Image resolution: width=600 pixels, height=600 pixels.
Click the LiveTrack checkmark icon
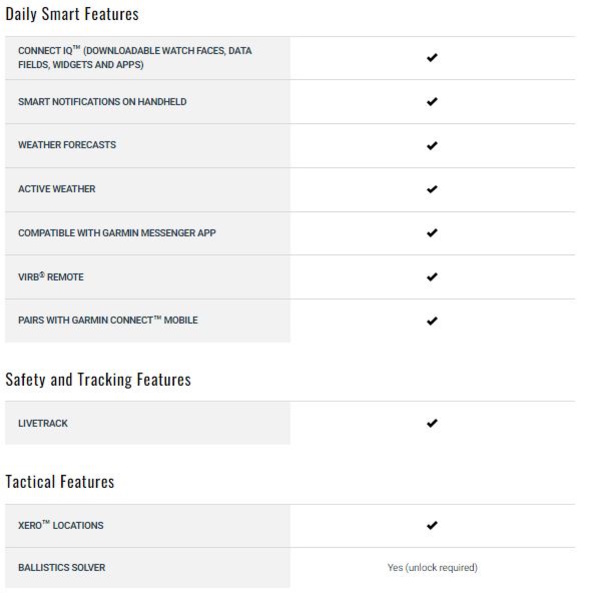[x=432, y=423]
